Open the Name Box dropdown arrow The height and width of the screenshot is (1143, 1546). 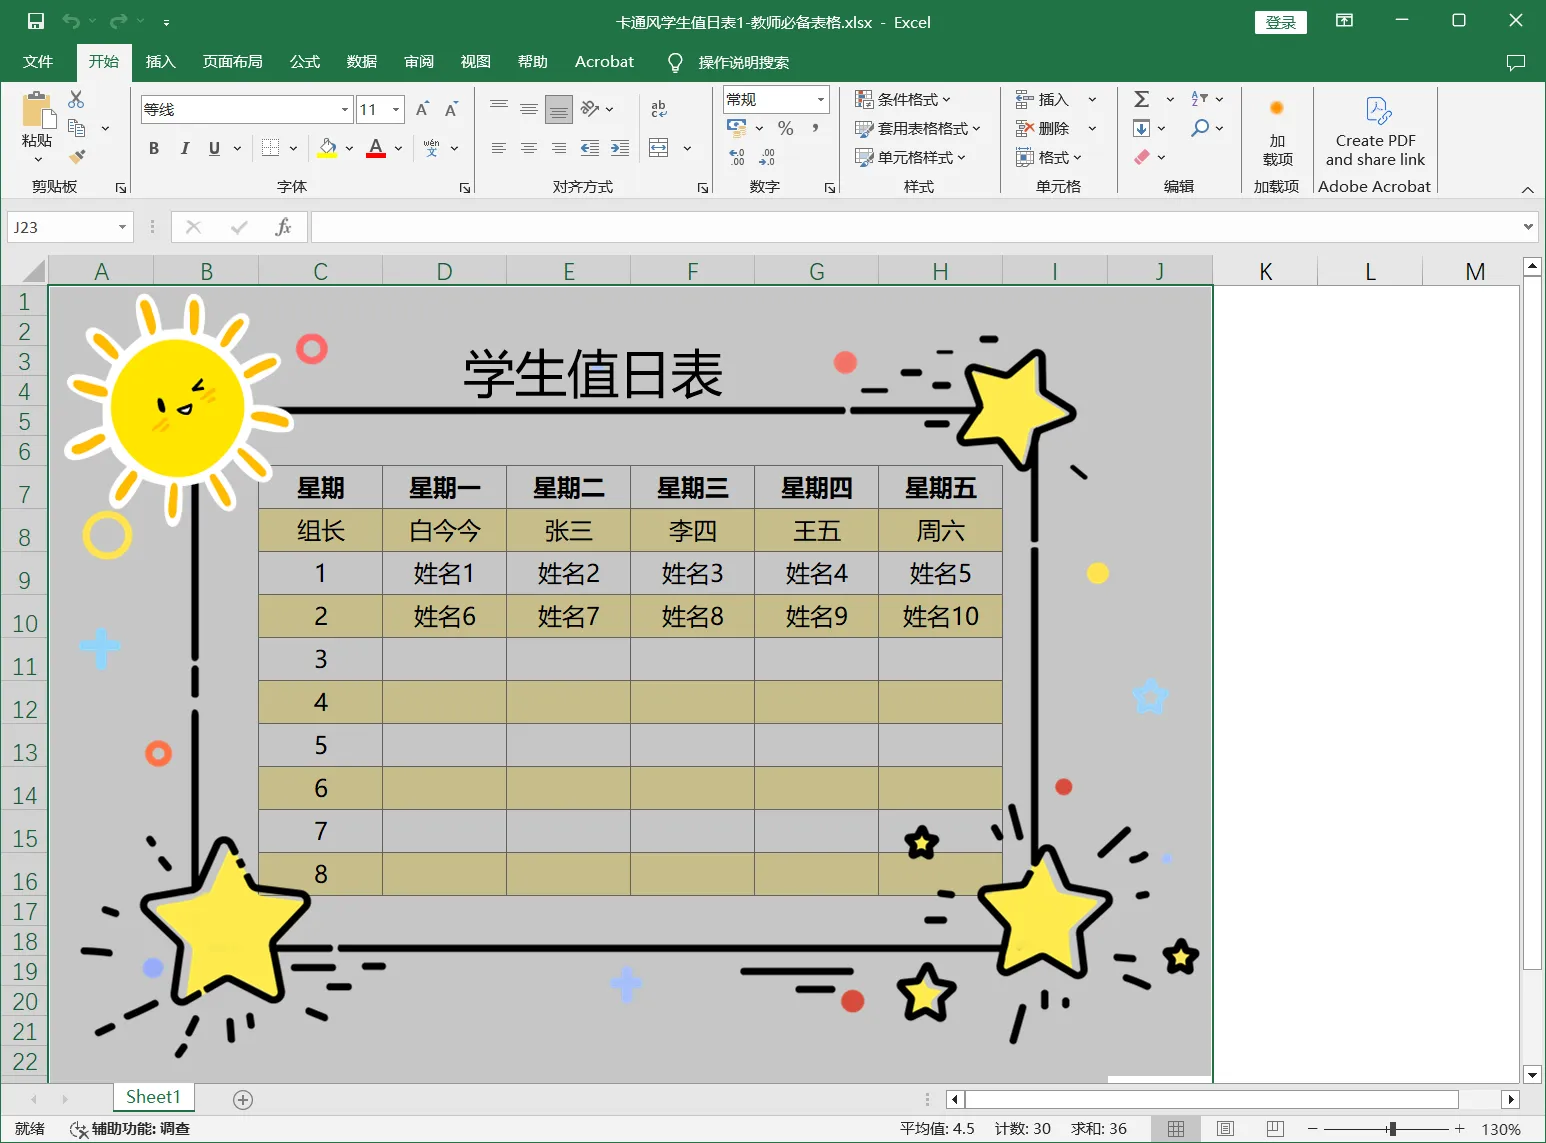122,227
